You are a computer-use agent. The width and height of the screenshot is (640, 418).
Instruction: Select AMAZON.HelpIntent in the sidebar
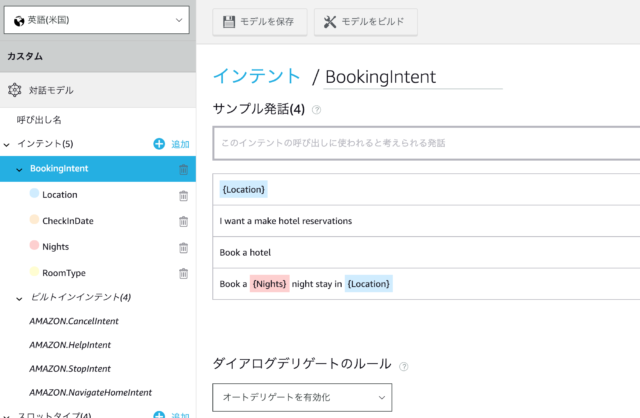70,345
